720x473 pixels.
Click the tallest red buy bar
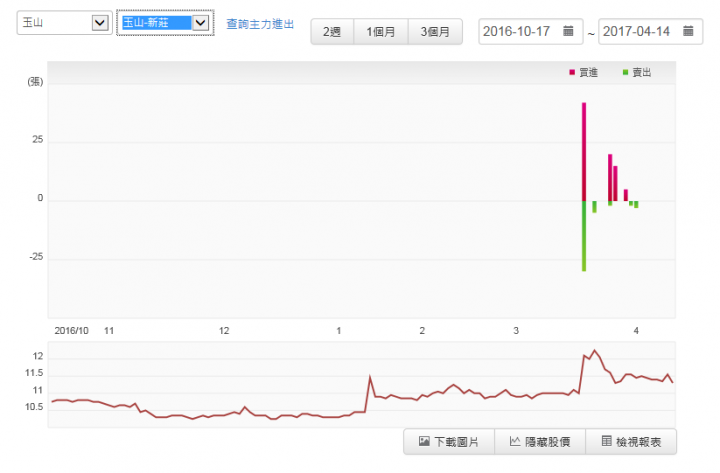(x=584, y=152)
